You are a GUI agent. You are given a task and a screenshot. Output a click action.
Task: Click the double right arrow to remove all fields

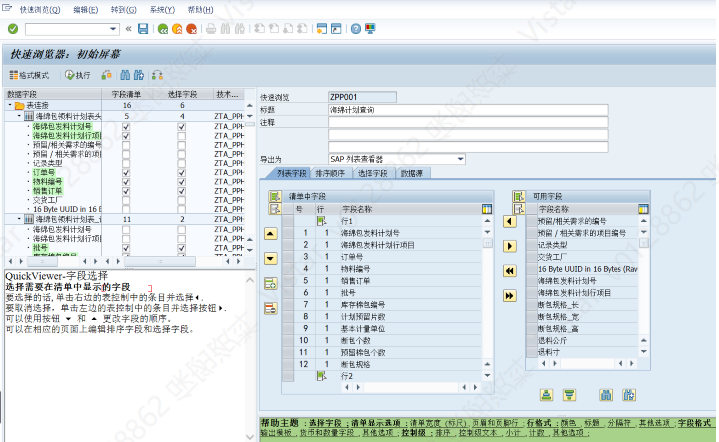509,296
